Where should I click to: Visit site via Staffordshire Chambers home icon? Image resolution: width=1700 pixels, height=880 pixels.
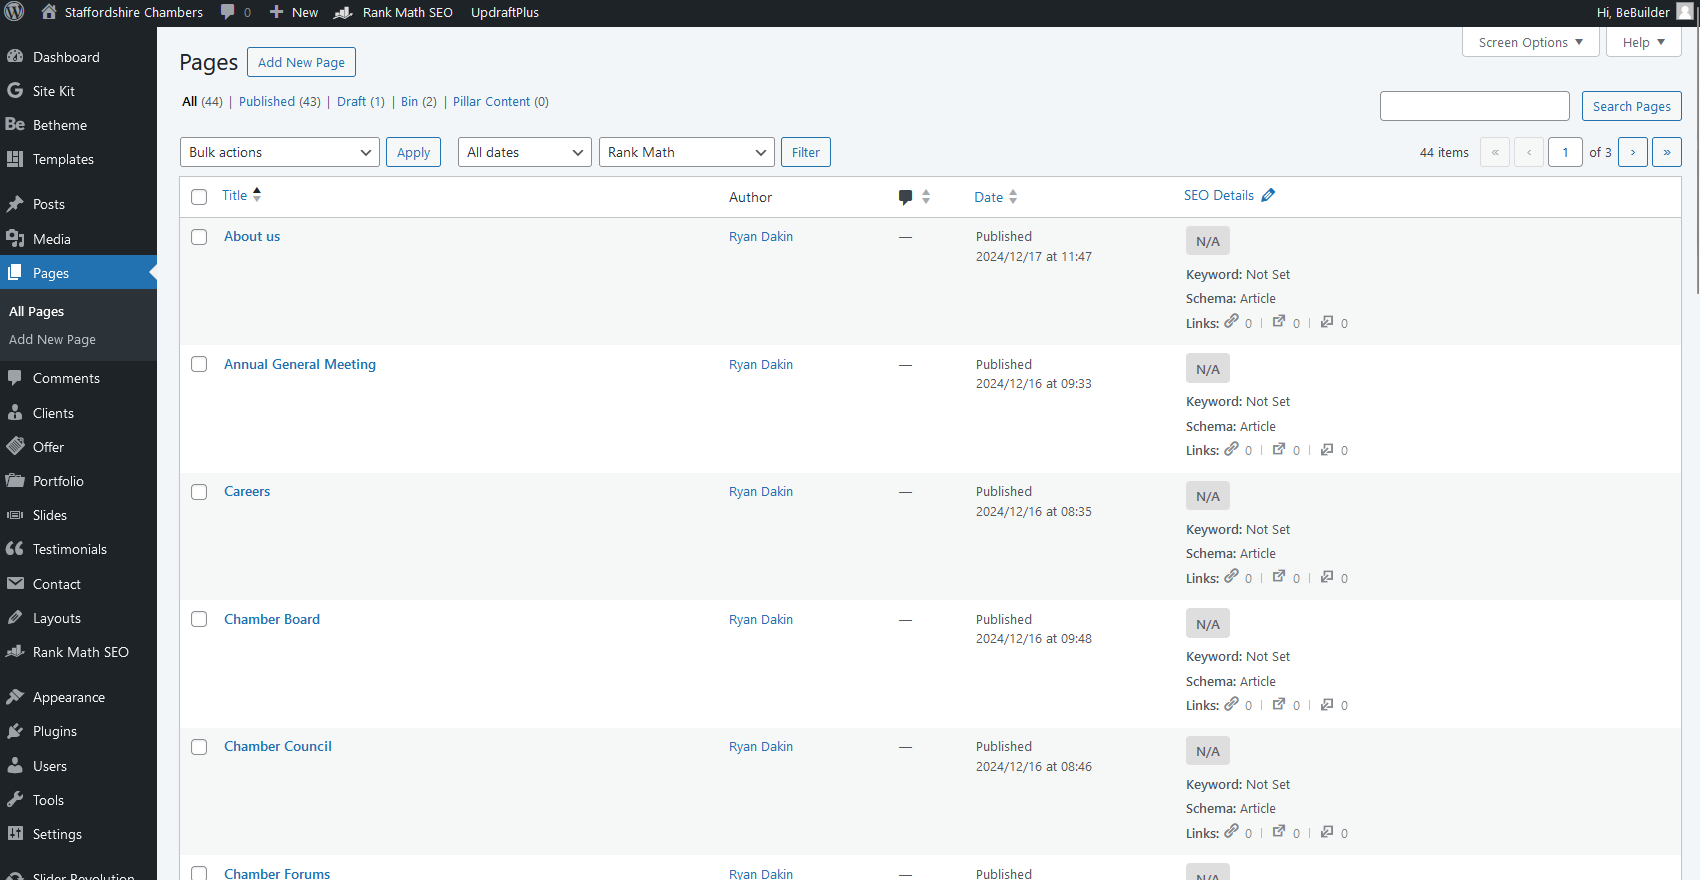(49, 12)
